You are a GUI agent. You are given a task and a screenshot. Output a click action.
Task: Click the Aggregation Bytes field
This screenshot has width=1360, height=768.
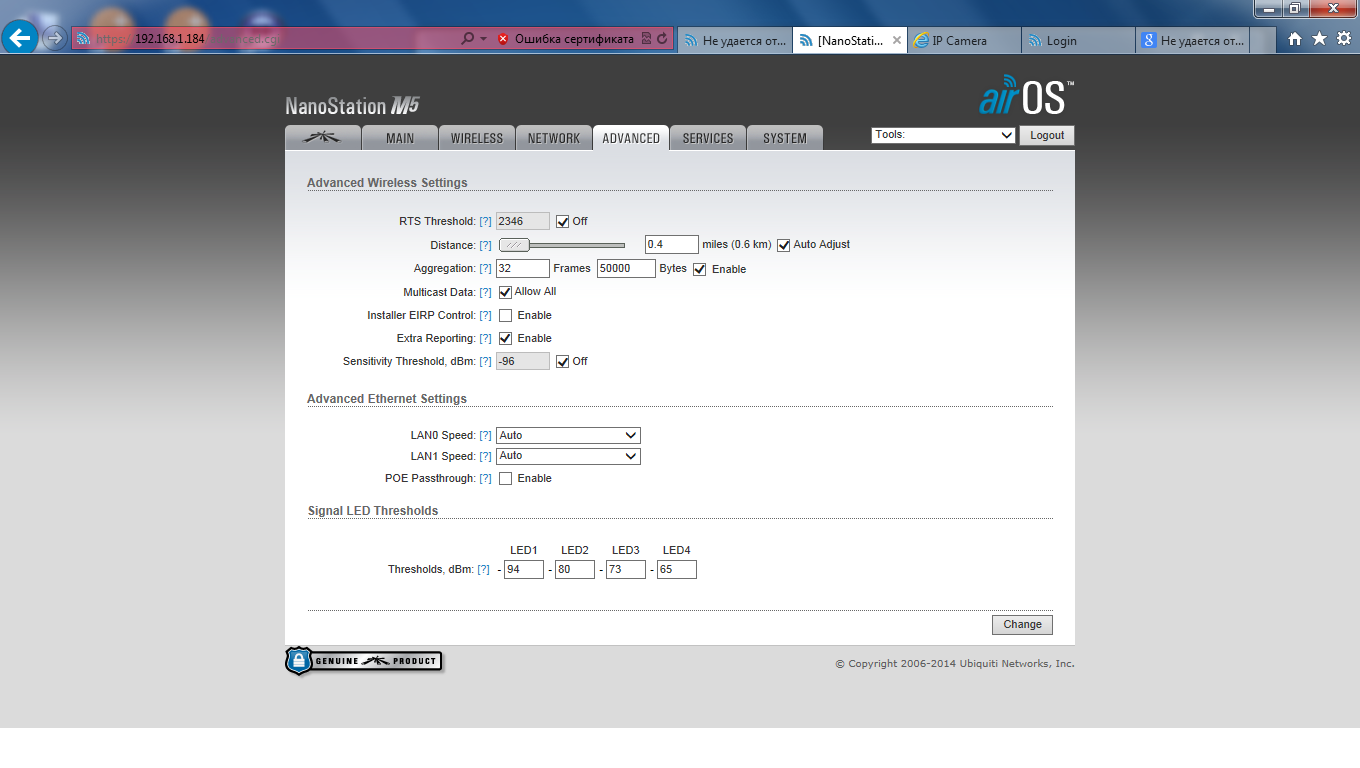coord(626,268)
